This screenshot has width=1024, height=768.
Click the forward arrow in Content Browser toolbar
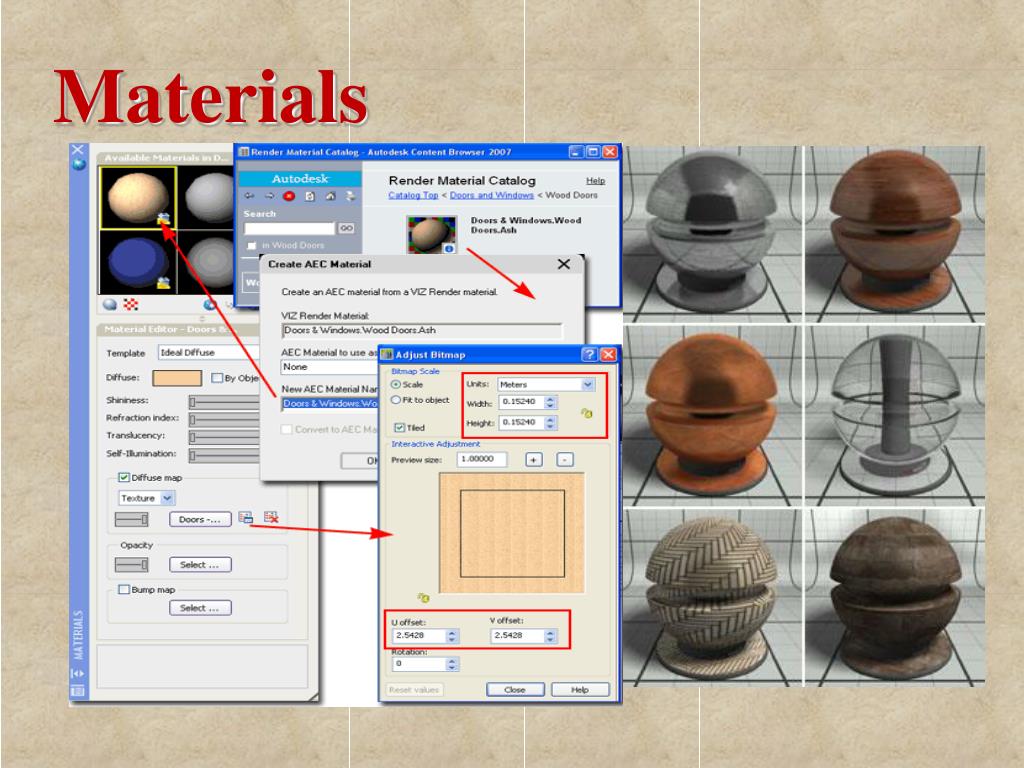269,196
